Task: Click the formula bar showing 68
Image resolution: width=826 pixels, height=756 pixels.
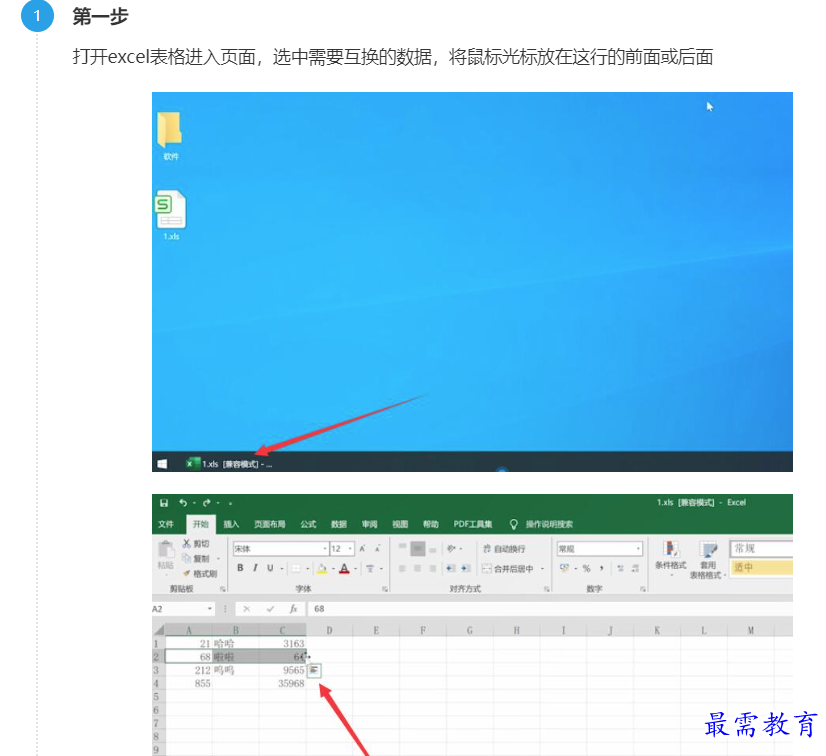Action: click(x=550, y=609)
